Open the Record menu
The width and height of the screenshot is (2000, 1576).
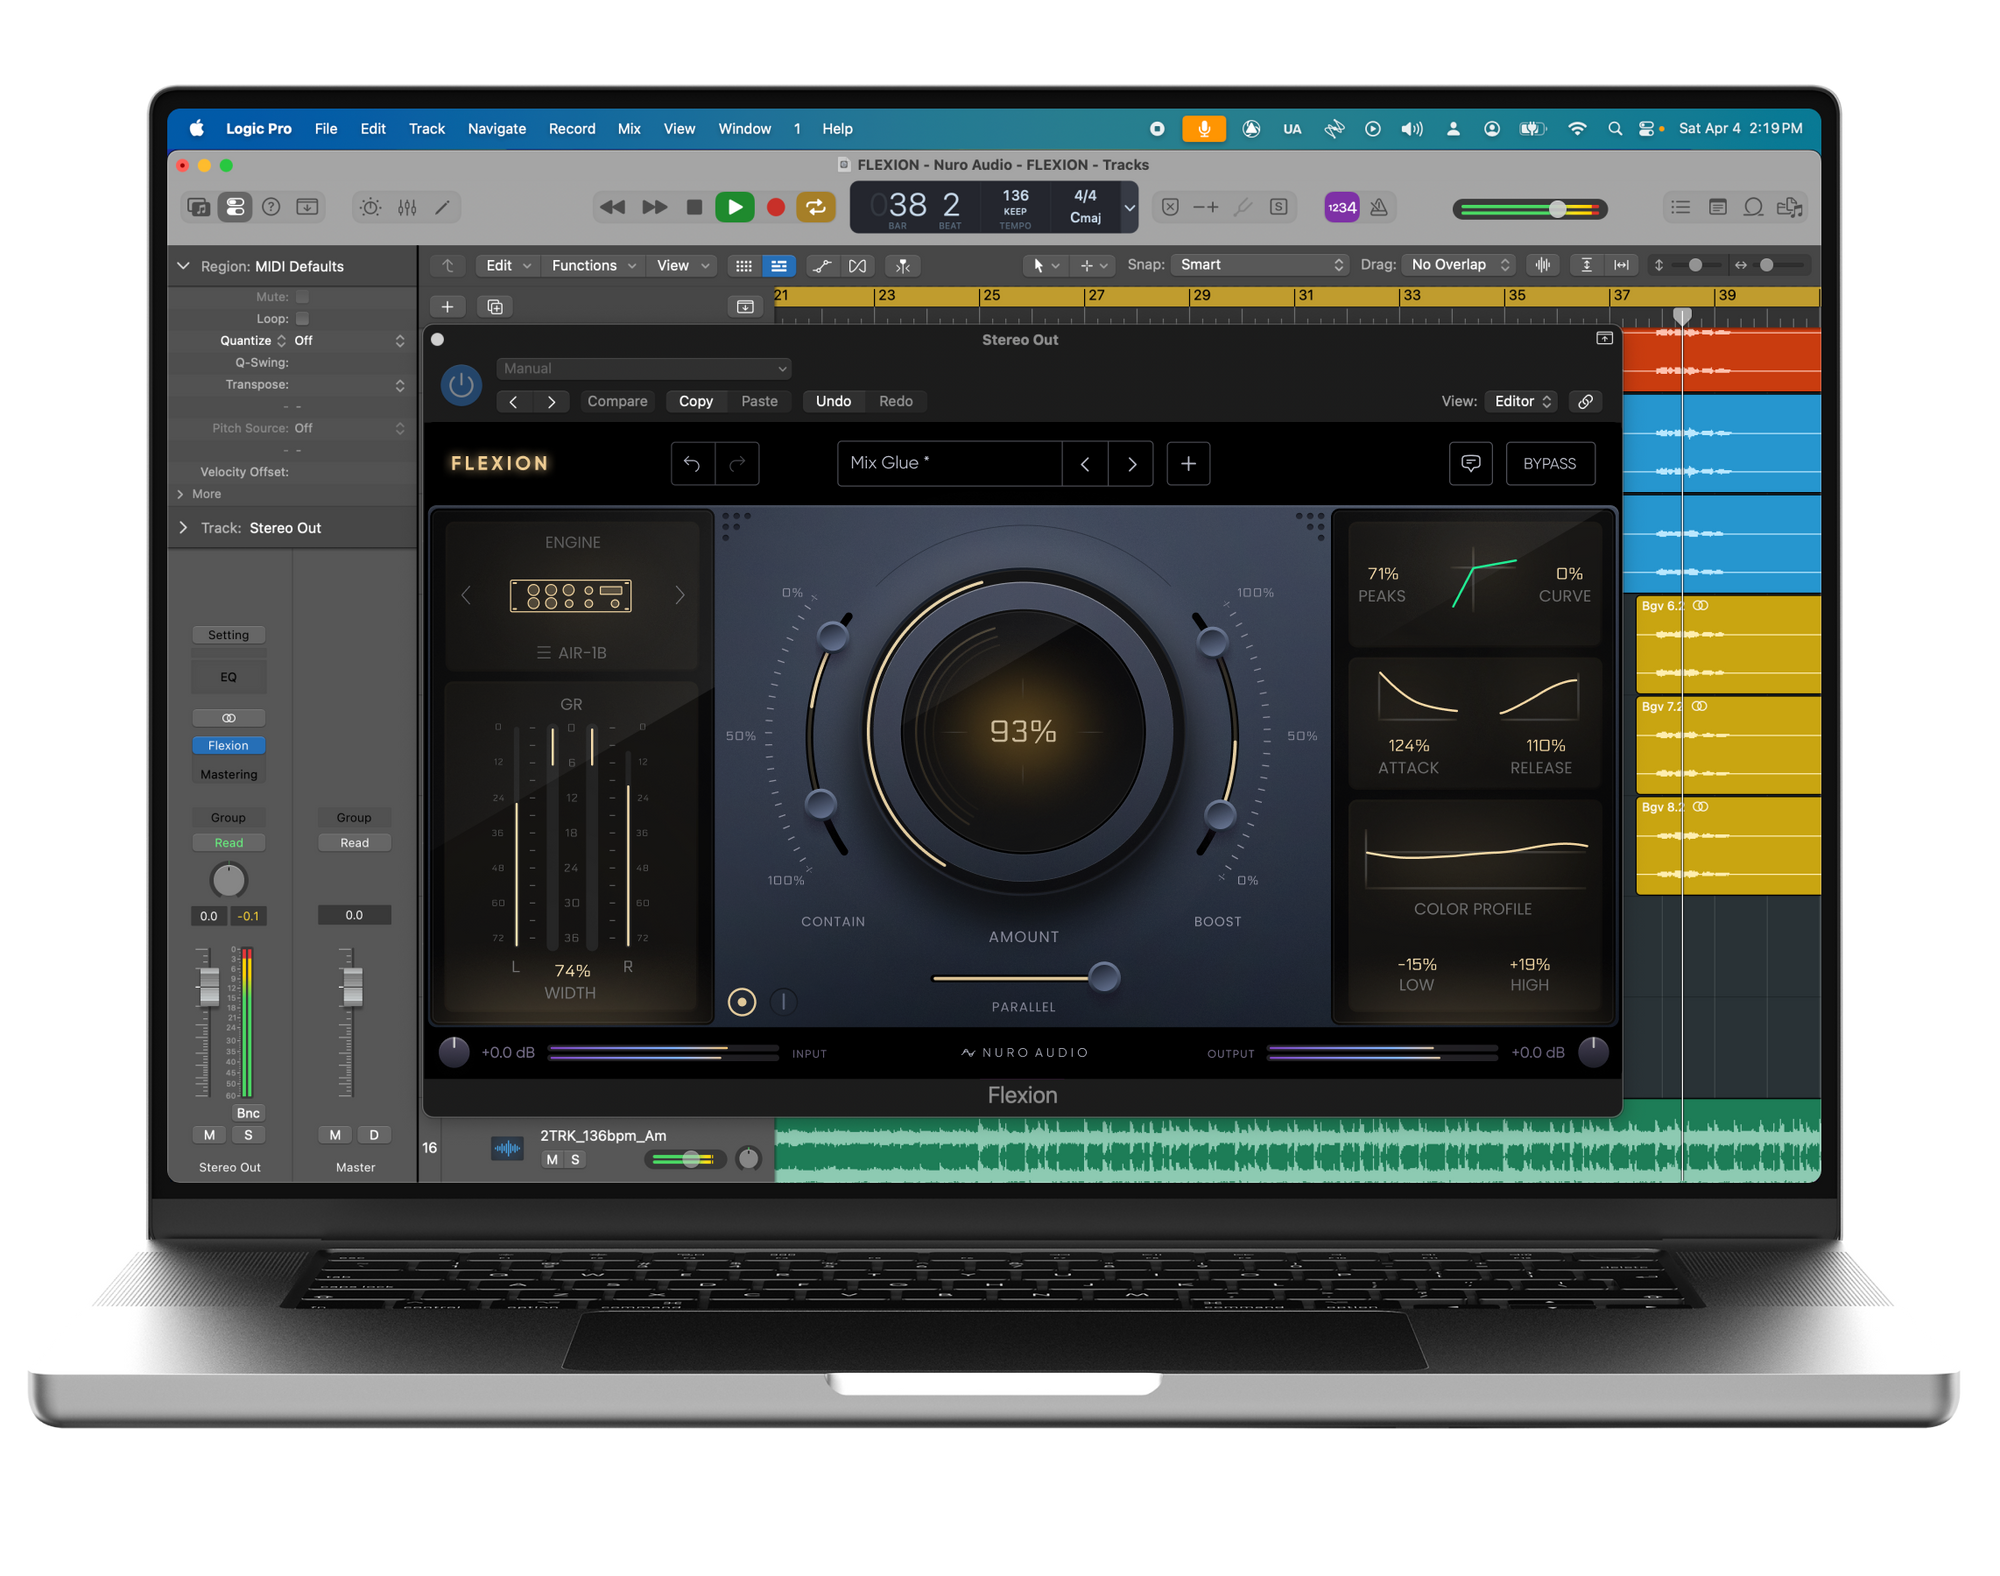pyautogui.click(x=572, y=129)
